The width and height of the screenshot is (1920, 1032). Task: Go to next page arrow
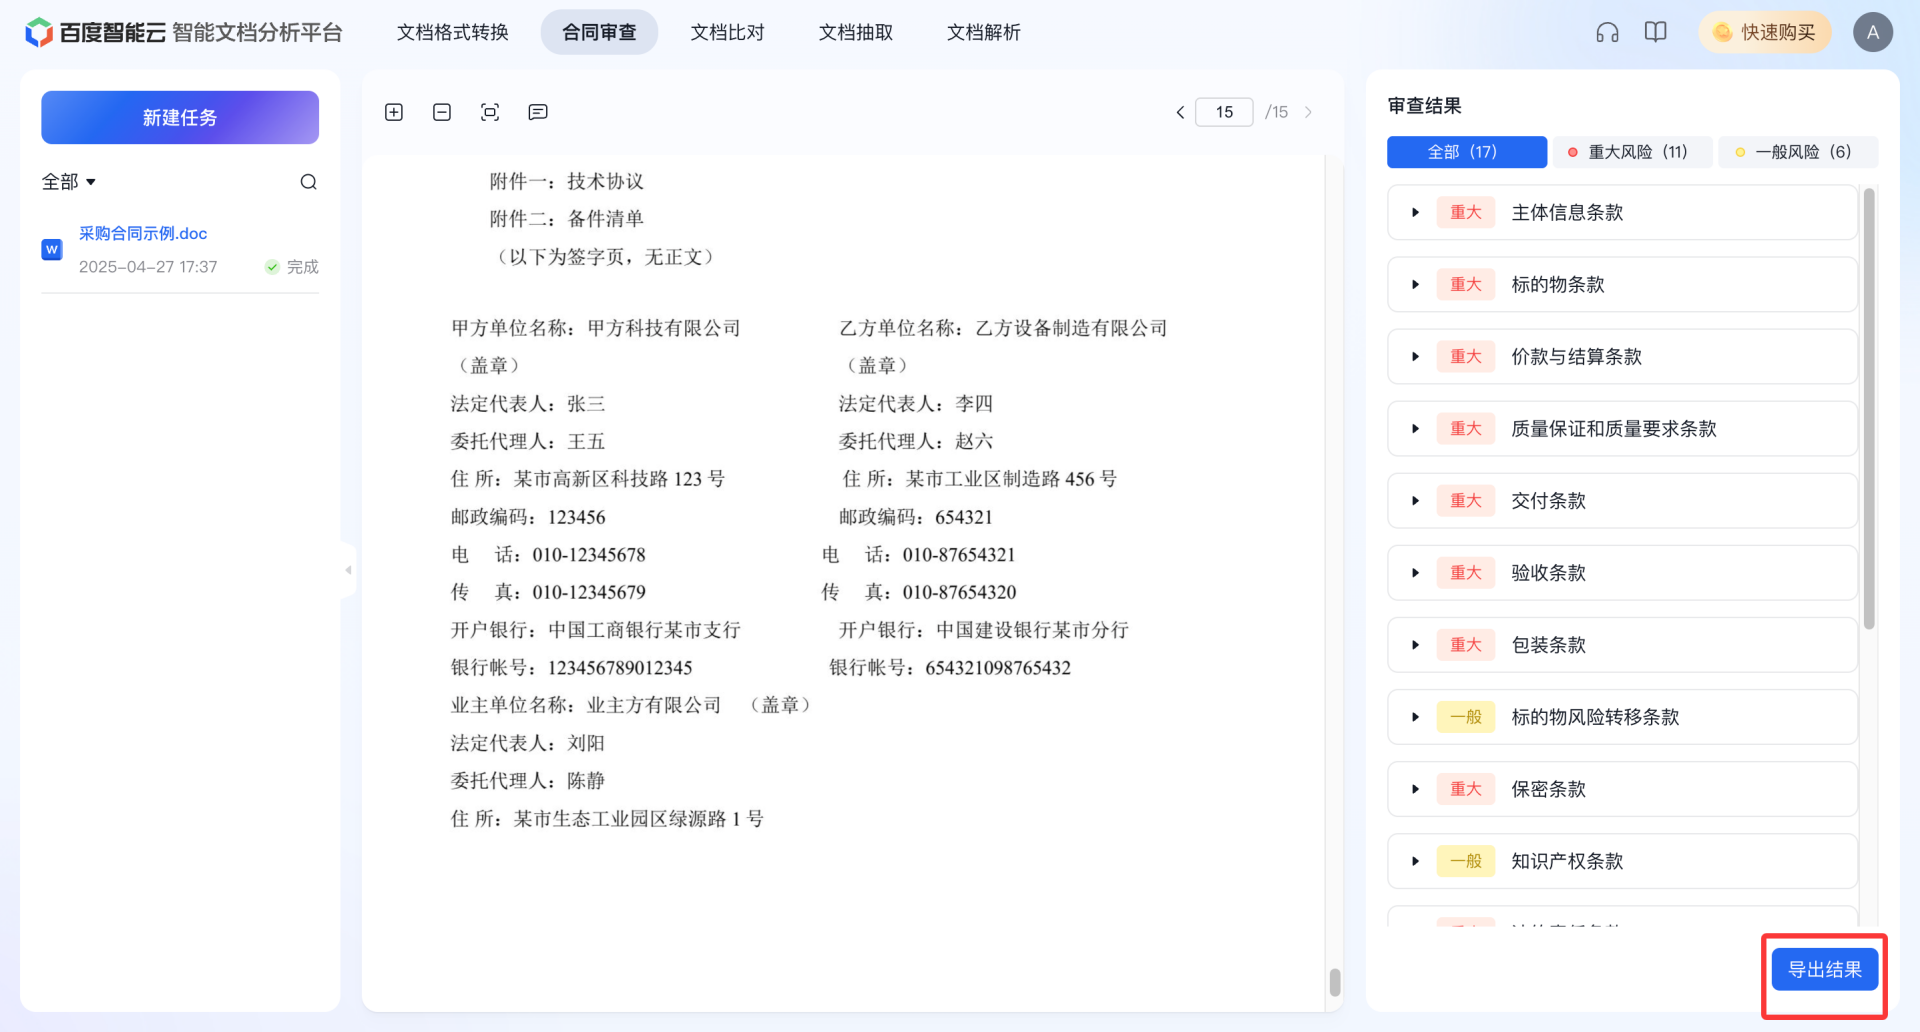point(1308,112)
